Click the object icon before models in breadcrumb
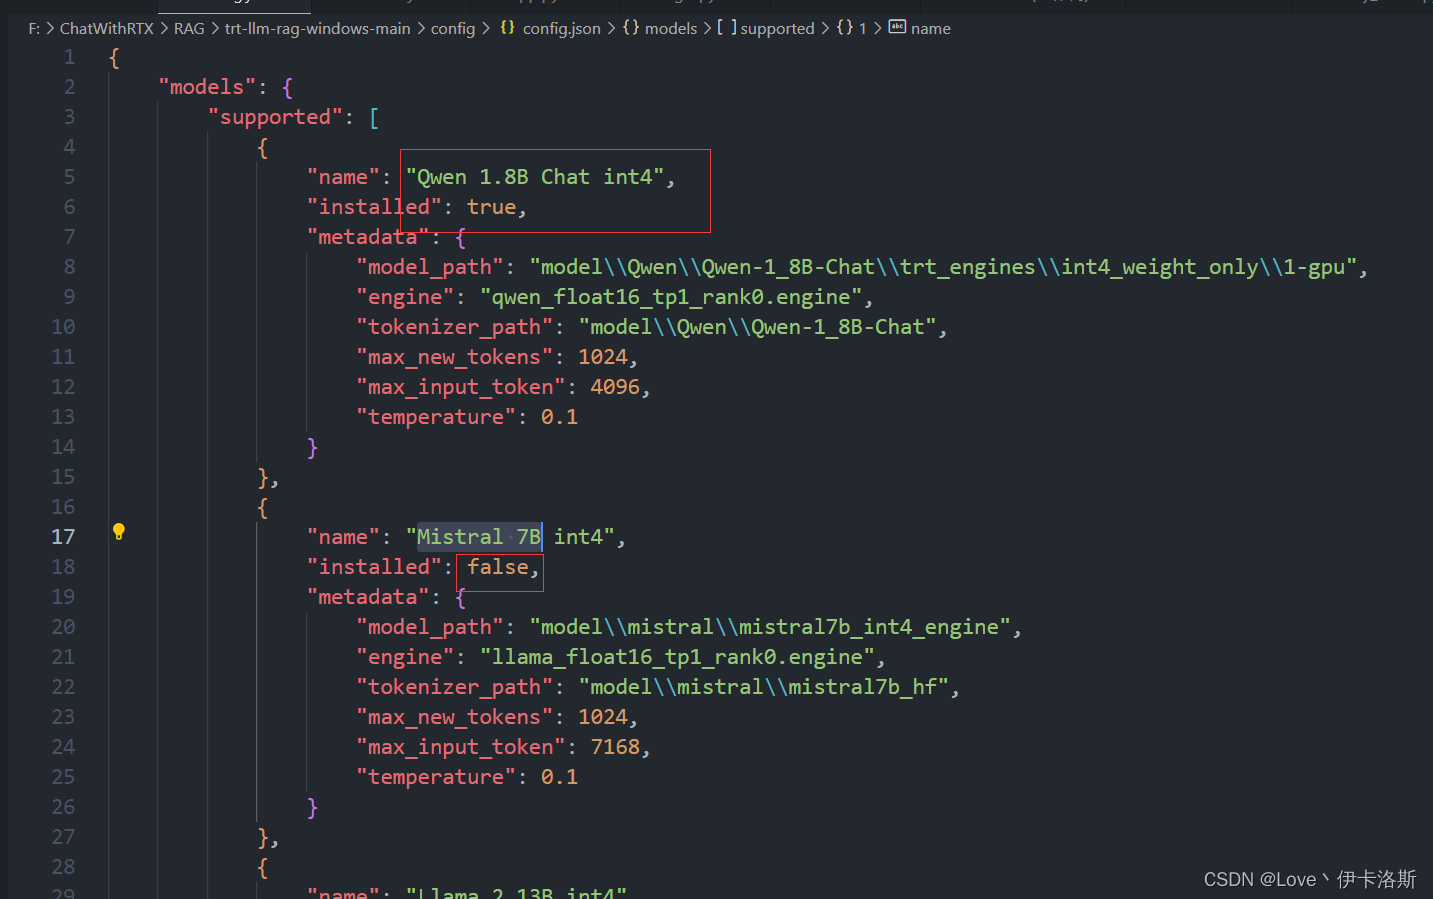The image size is (1433, 899). click(631, 28)
